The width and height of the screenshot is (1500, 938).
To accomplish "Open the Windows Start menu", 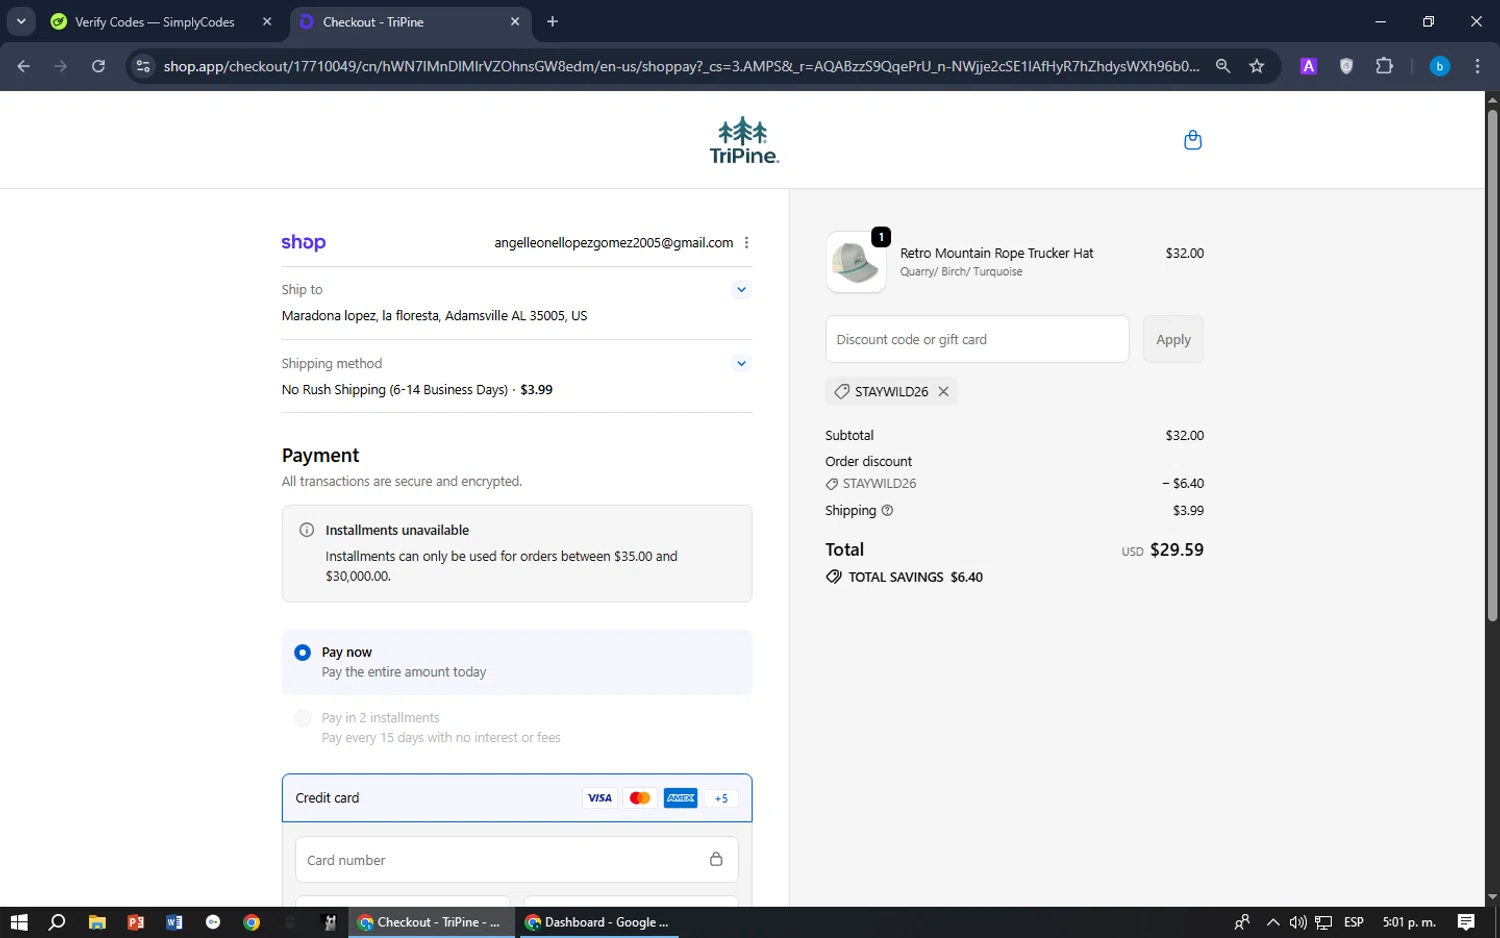I will (x=19, y=922).
